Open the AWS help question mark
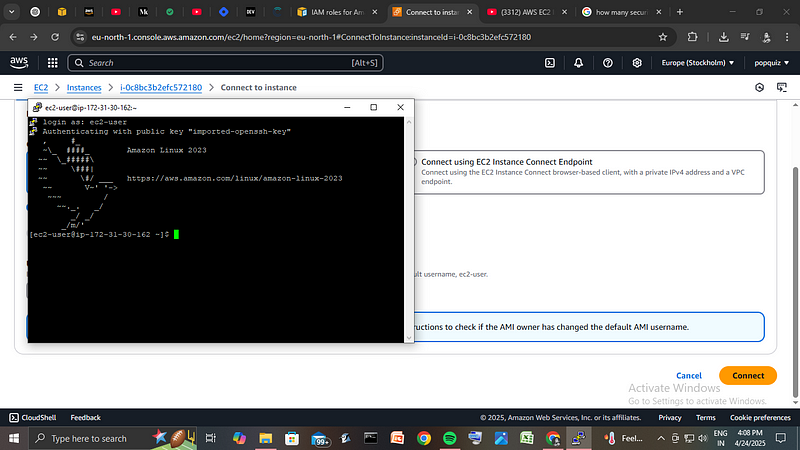This screenshot has height=450, width=800. pyautogui.click(x=608, y=62)
